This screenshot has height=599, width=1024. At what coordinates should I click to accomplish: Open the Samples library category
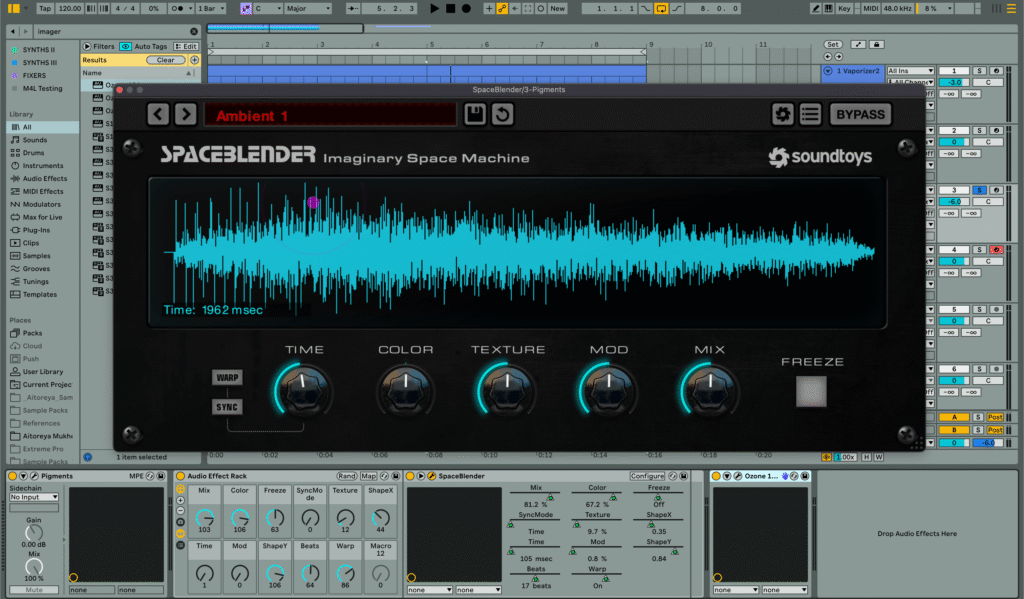[36, 256]
